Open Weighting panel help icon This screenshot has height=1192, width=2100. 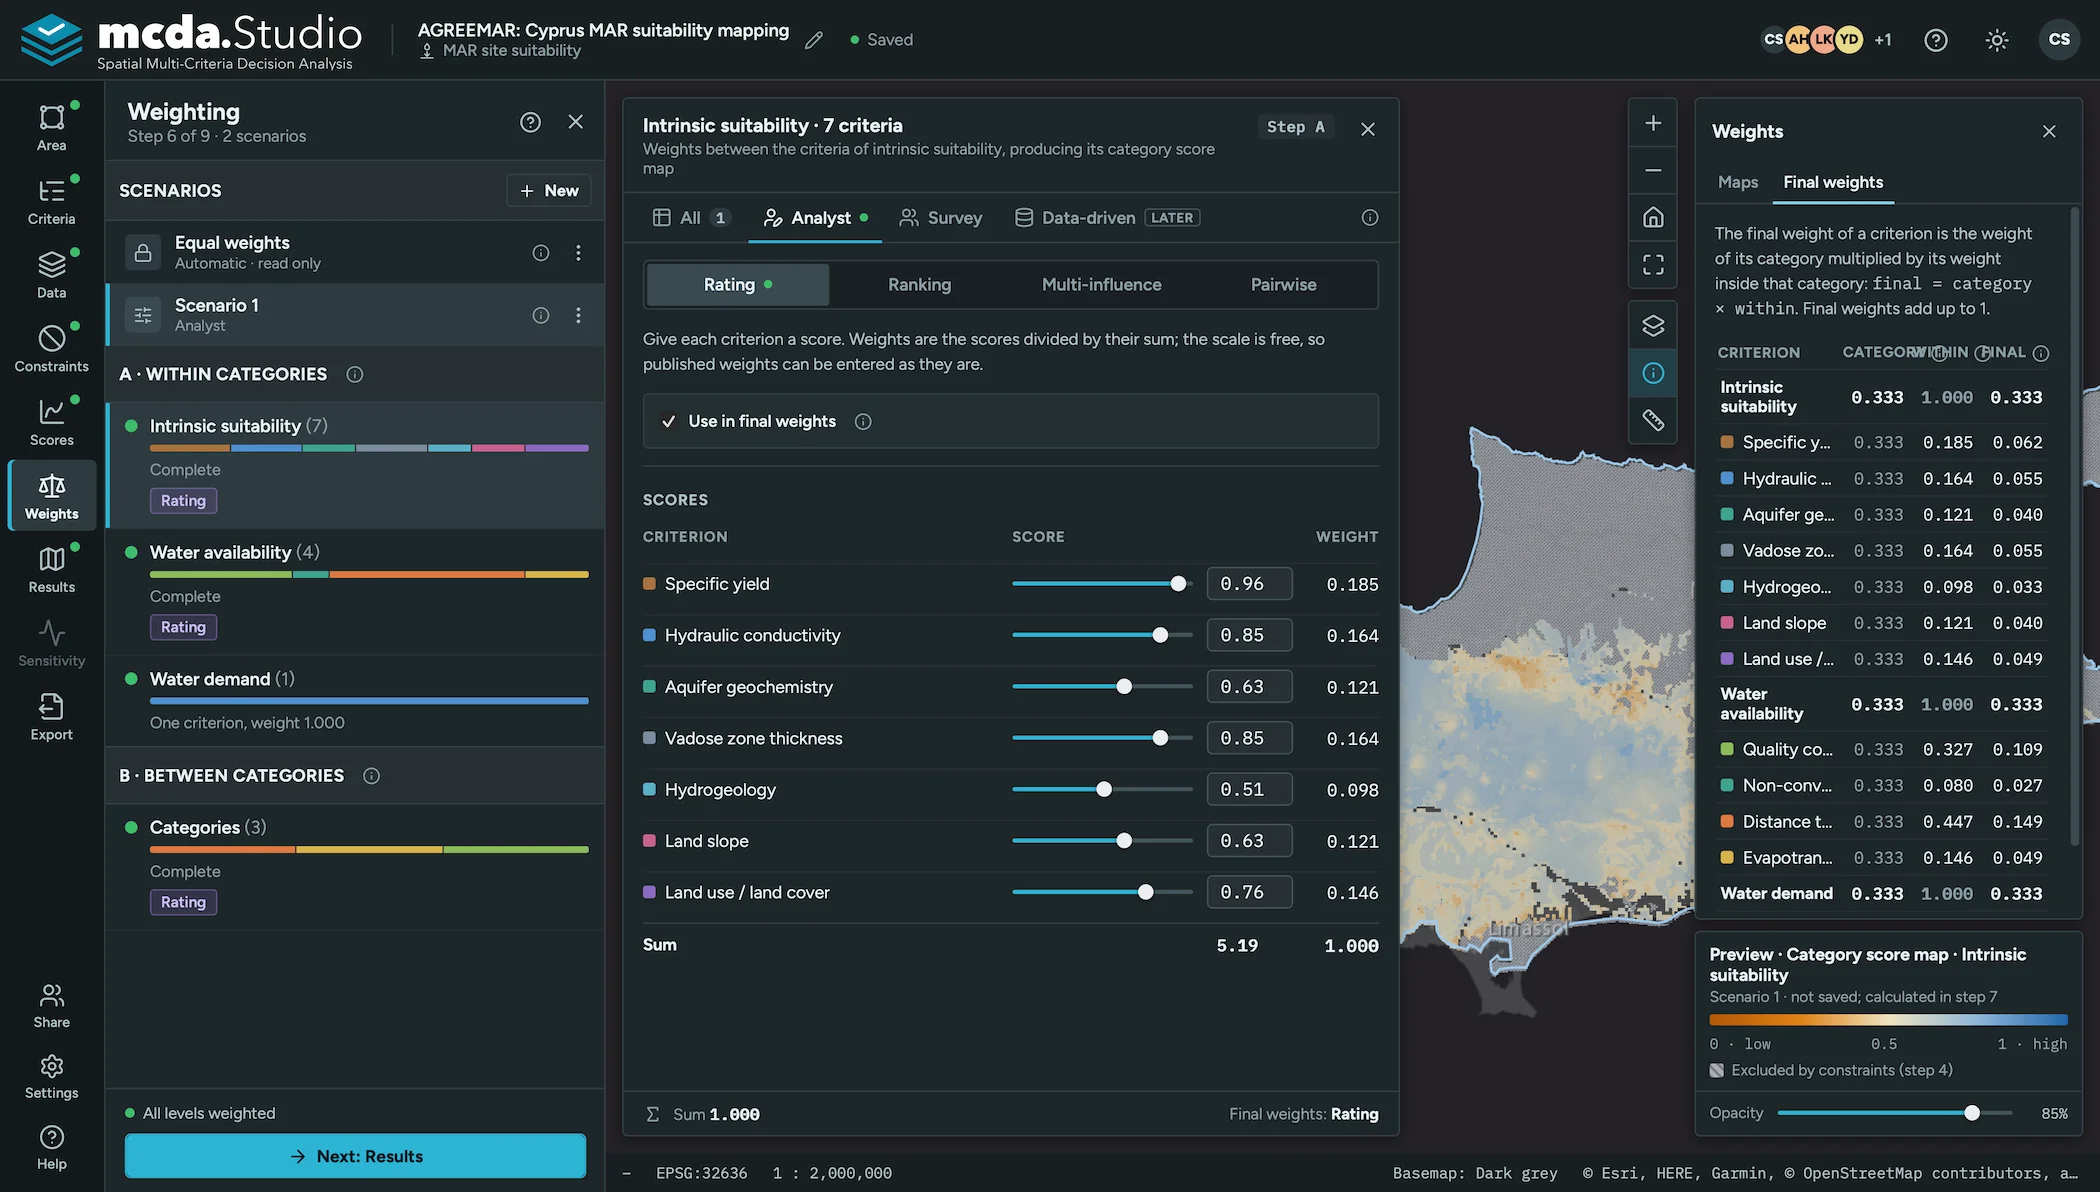(530, 122)
